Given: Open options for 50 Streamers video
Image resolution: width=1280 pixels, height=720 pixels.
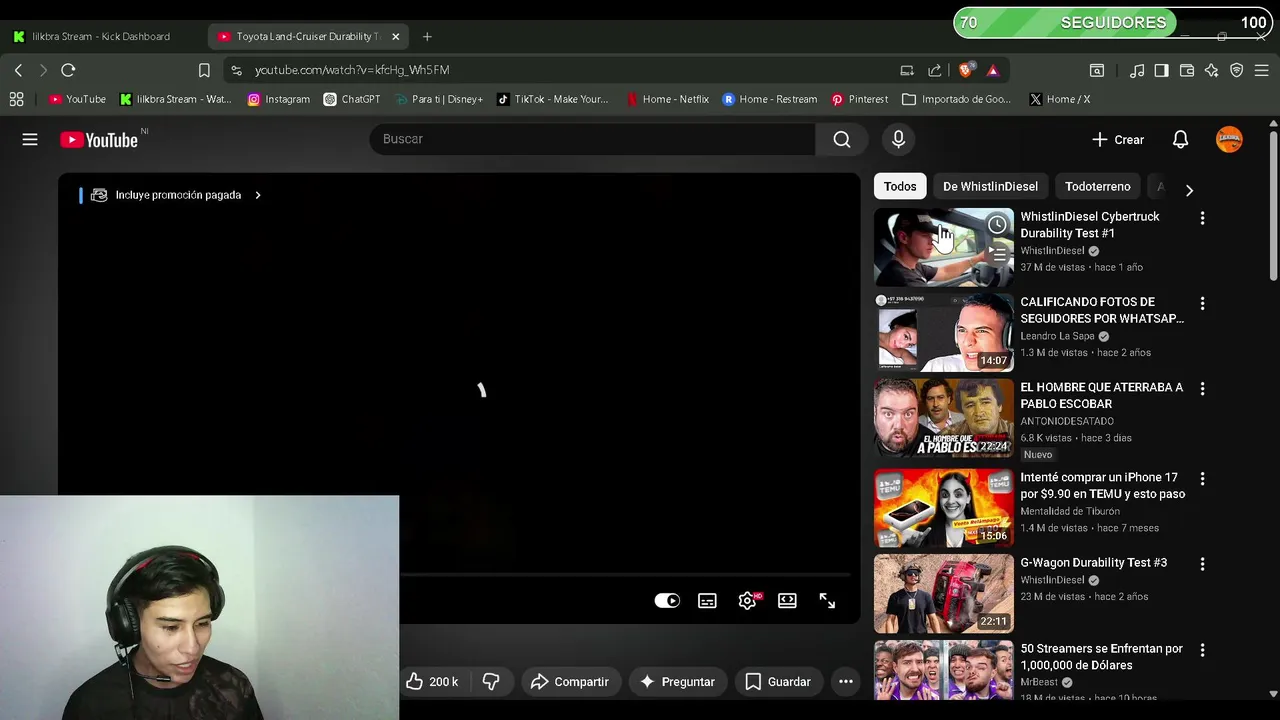Looking at the screenshot, I should click(x=1202, y=650).
